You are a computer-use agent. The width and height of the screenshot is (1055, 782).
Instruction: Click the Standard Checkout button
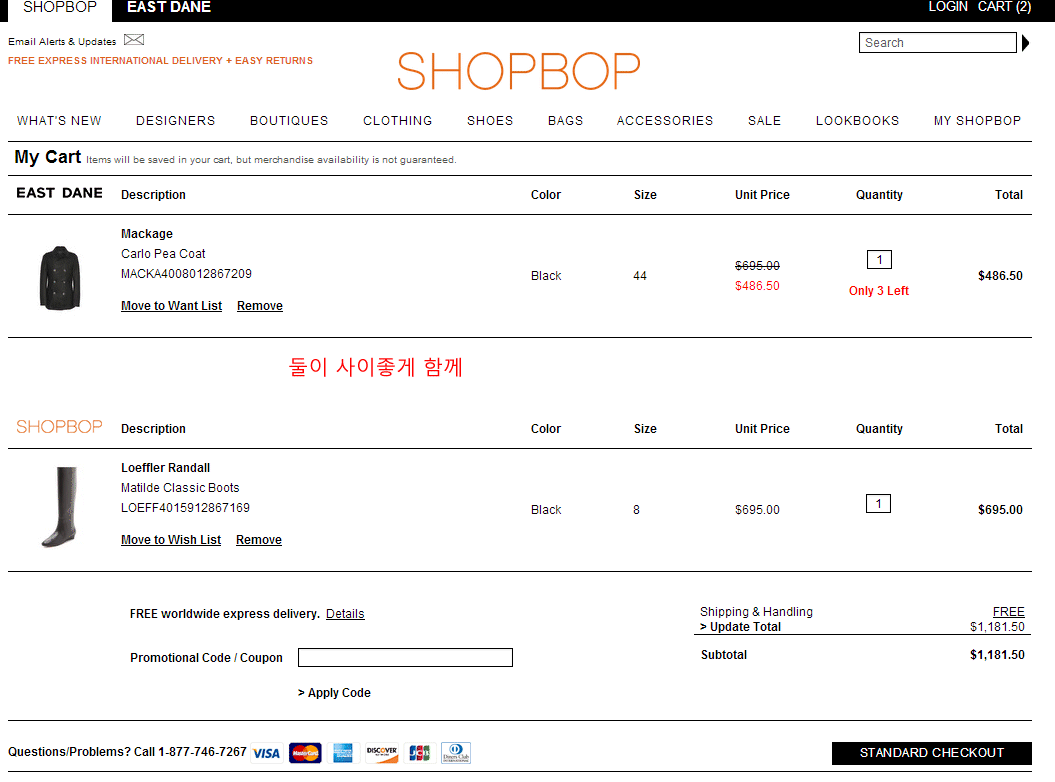(x=931, y=753)
